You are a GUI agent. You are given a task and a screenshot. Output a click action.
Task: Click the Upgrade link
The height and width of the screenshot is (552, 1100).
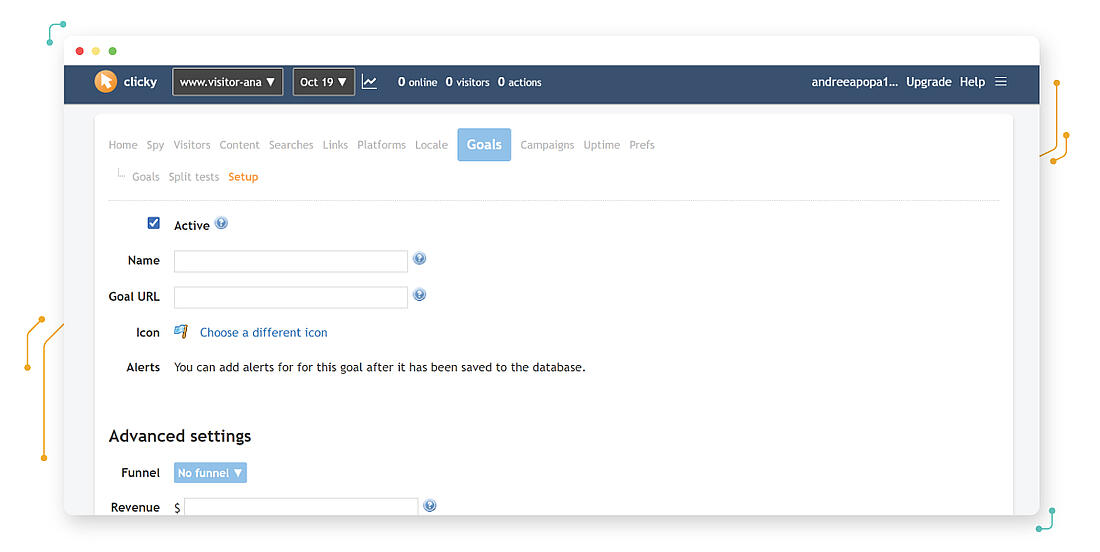[x=929, y=82]
